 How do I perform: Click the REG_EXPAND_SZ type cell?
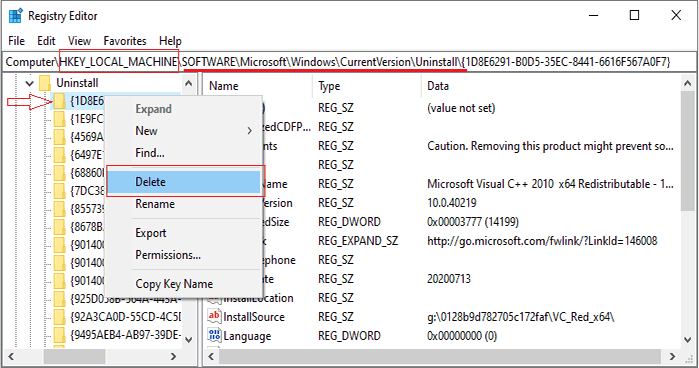click(x=358, y=241)
